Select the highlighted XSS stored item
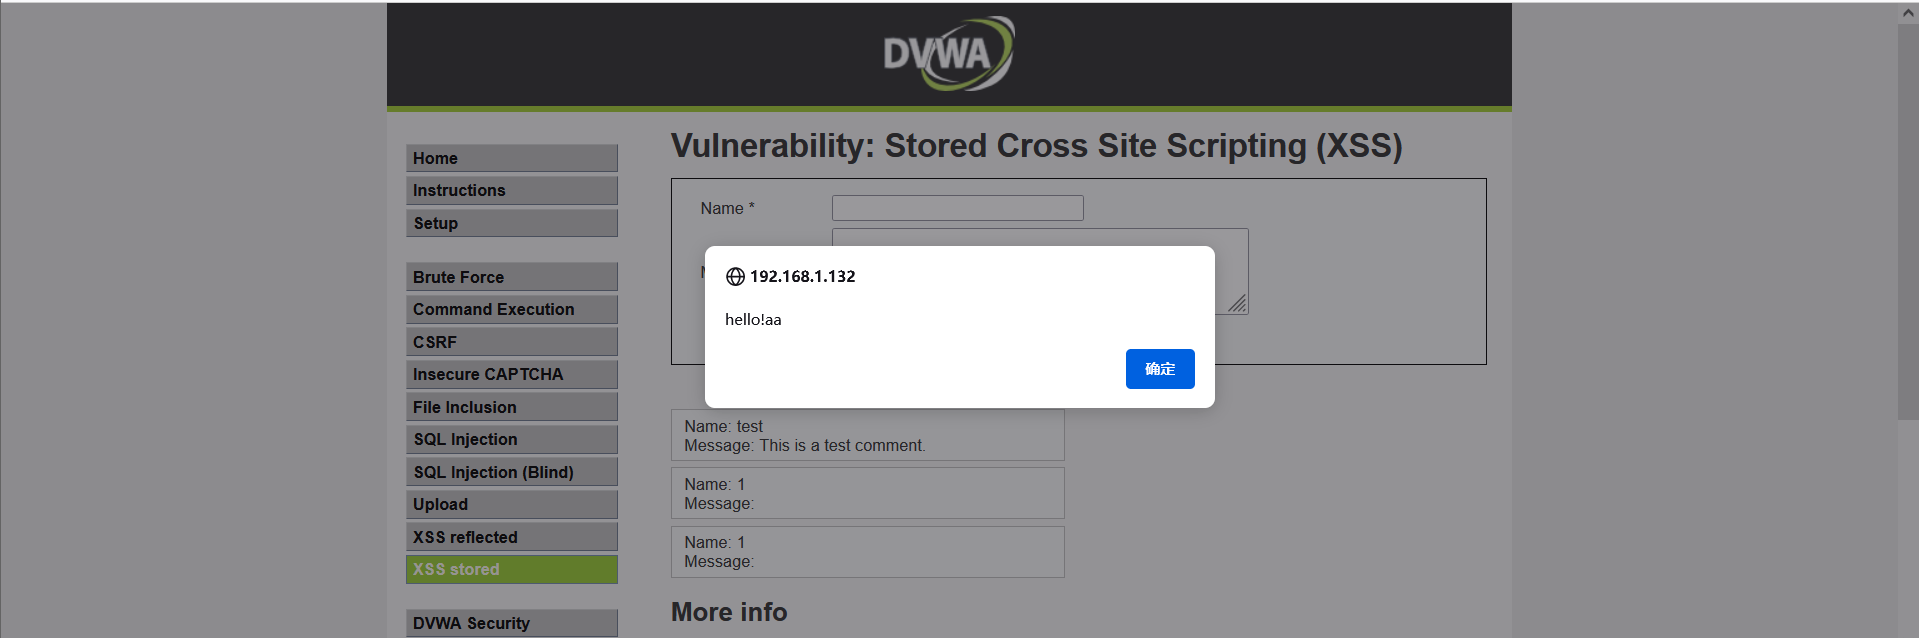The image size is (1919, 638). 512,569
